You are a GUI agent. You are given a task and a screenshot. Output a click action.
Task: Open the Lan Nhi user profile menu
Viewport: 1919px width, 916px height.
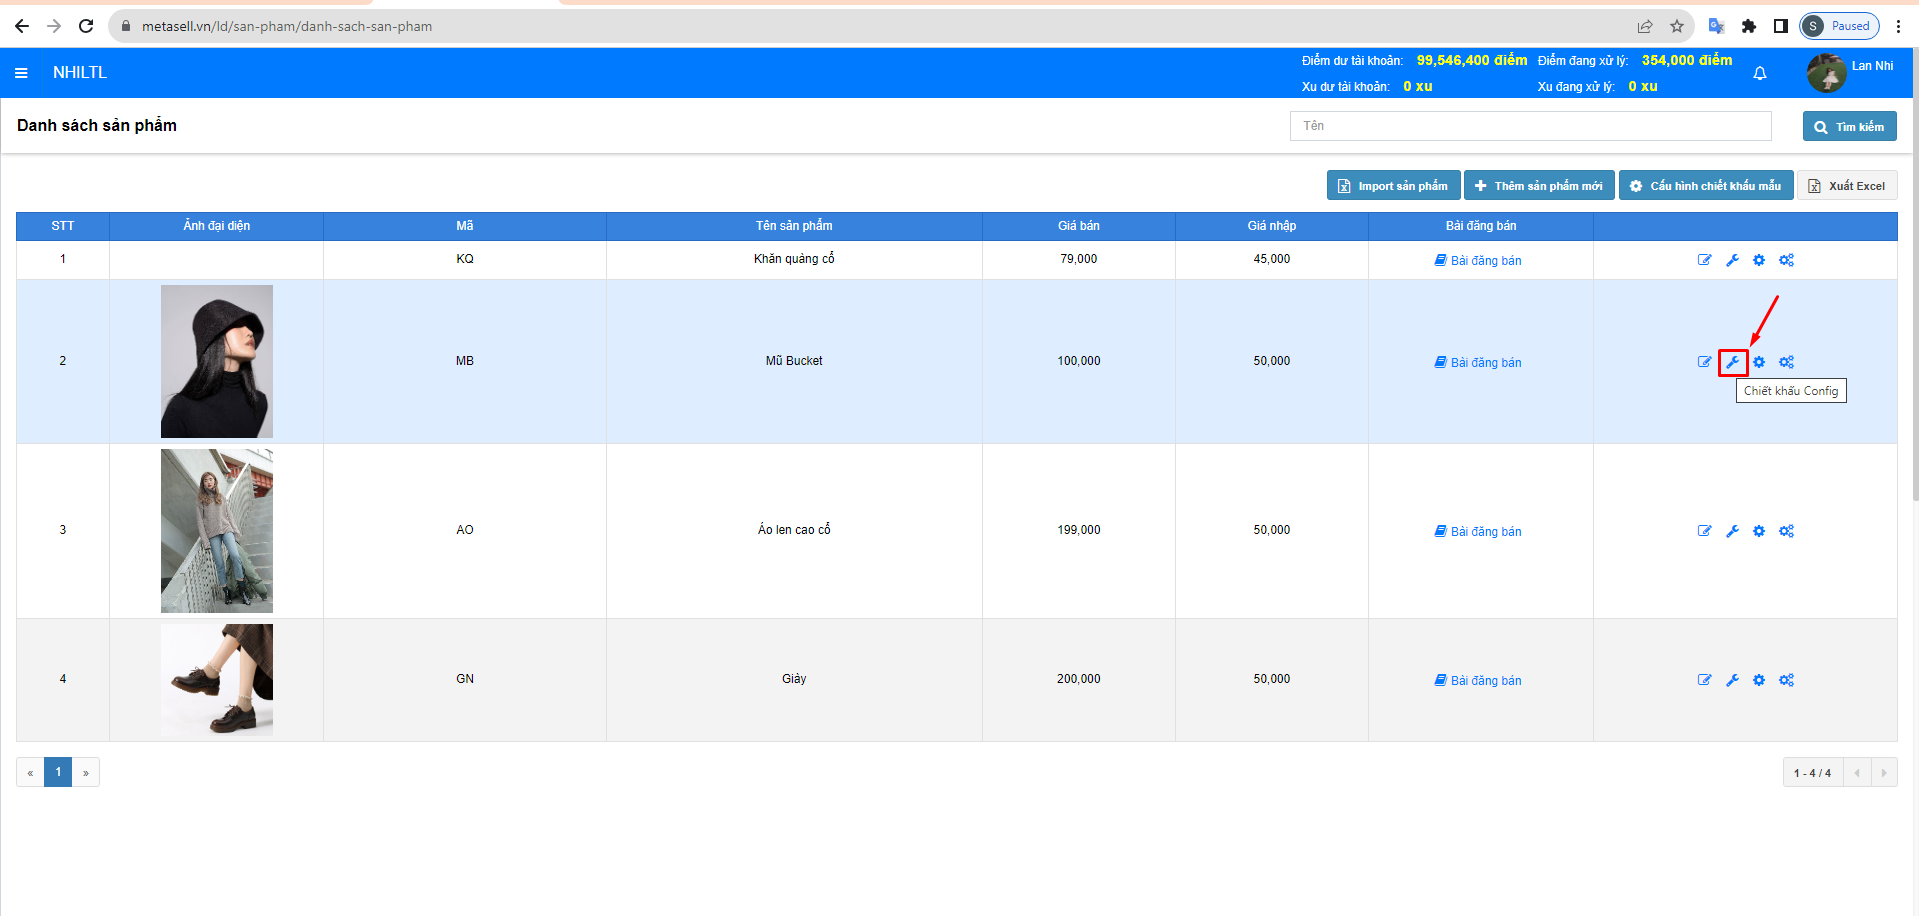pos(1850,72)
